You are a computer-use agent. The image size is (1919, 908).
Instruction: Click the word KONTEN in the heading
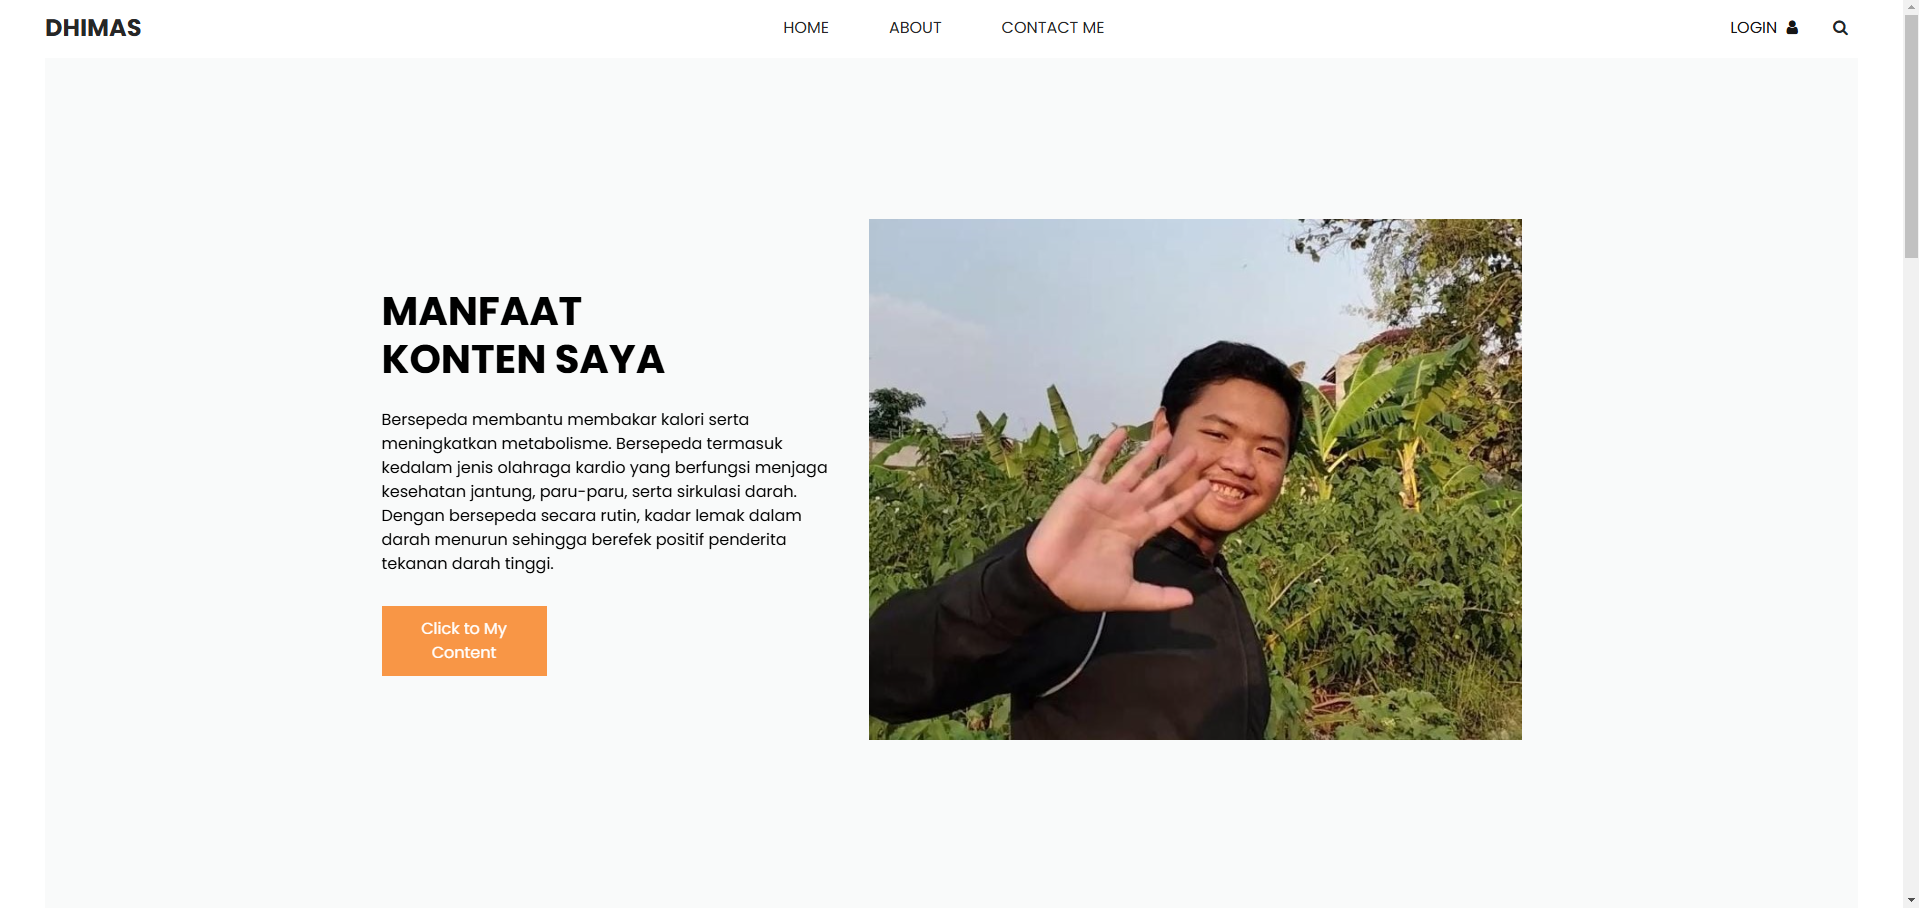463,360
